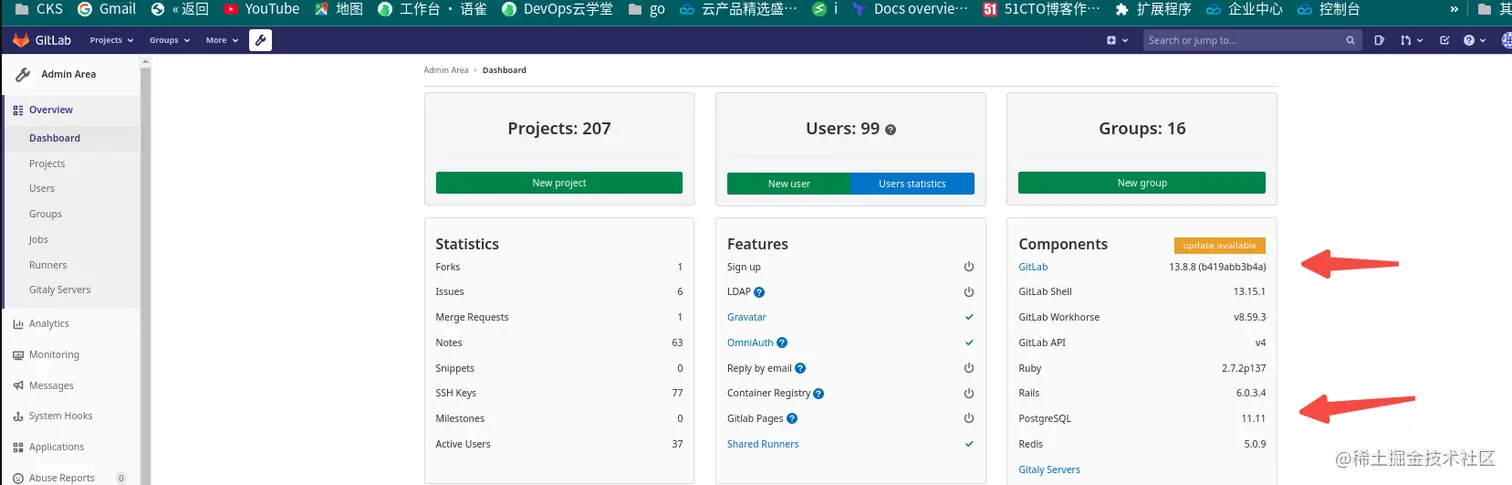Click the Users statistics button
The image size is (1512, 485).
pyautogui.click(x=912, y=184)
